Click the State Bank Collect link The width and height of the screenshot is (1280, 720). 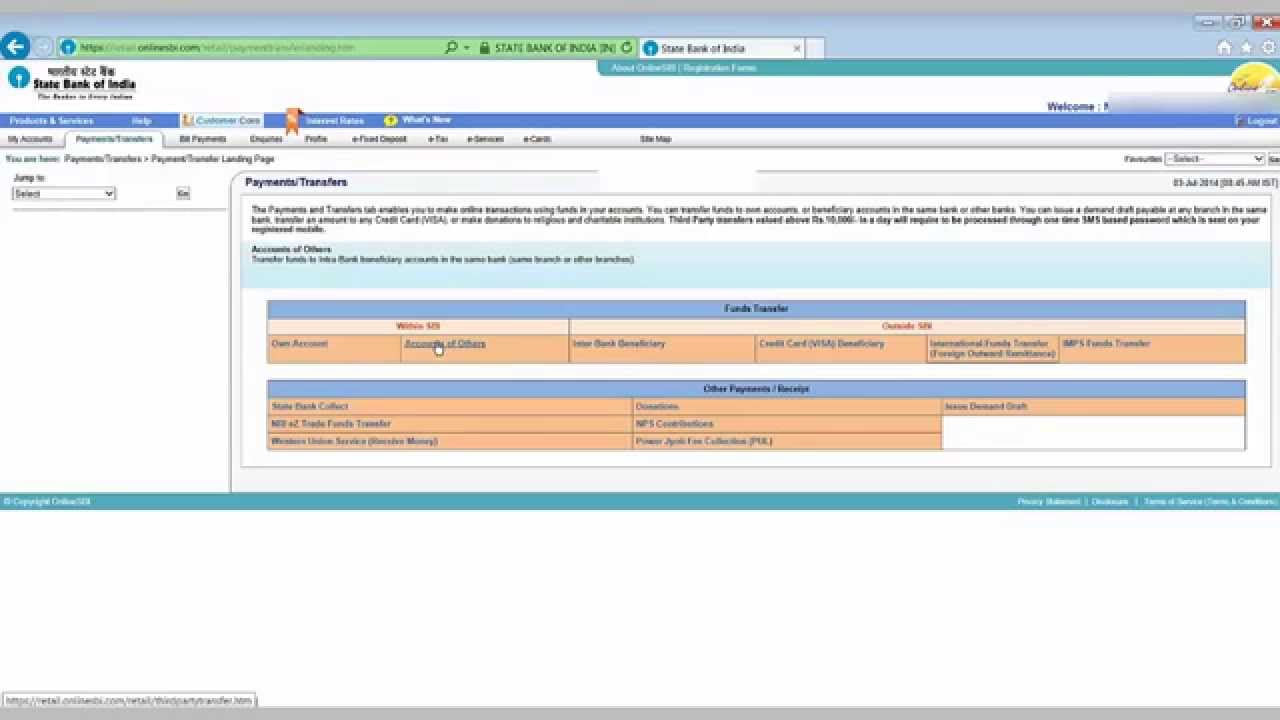pyautogui.click(x=310, y=407)
